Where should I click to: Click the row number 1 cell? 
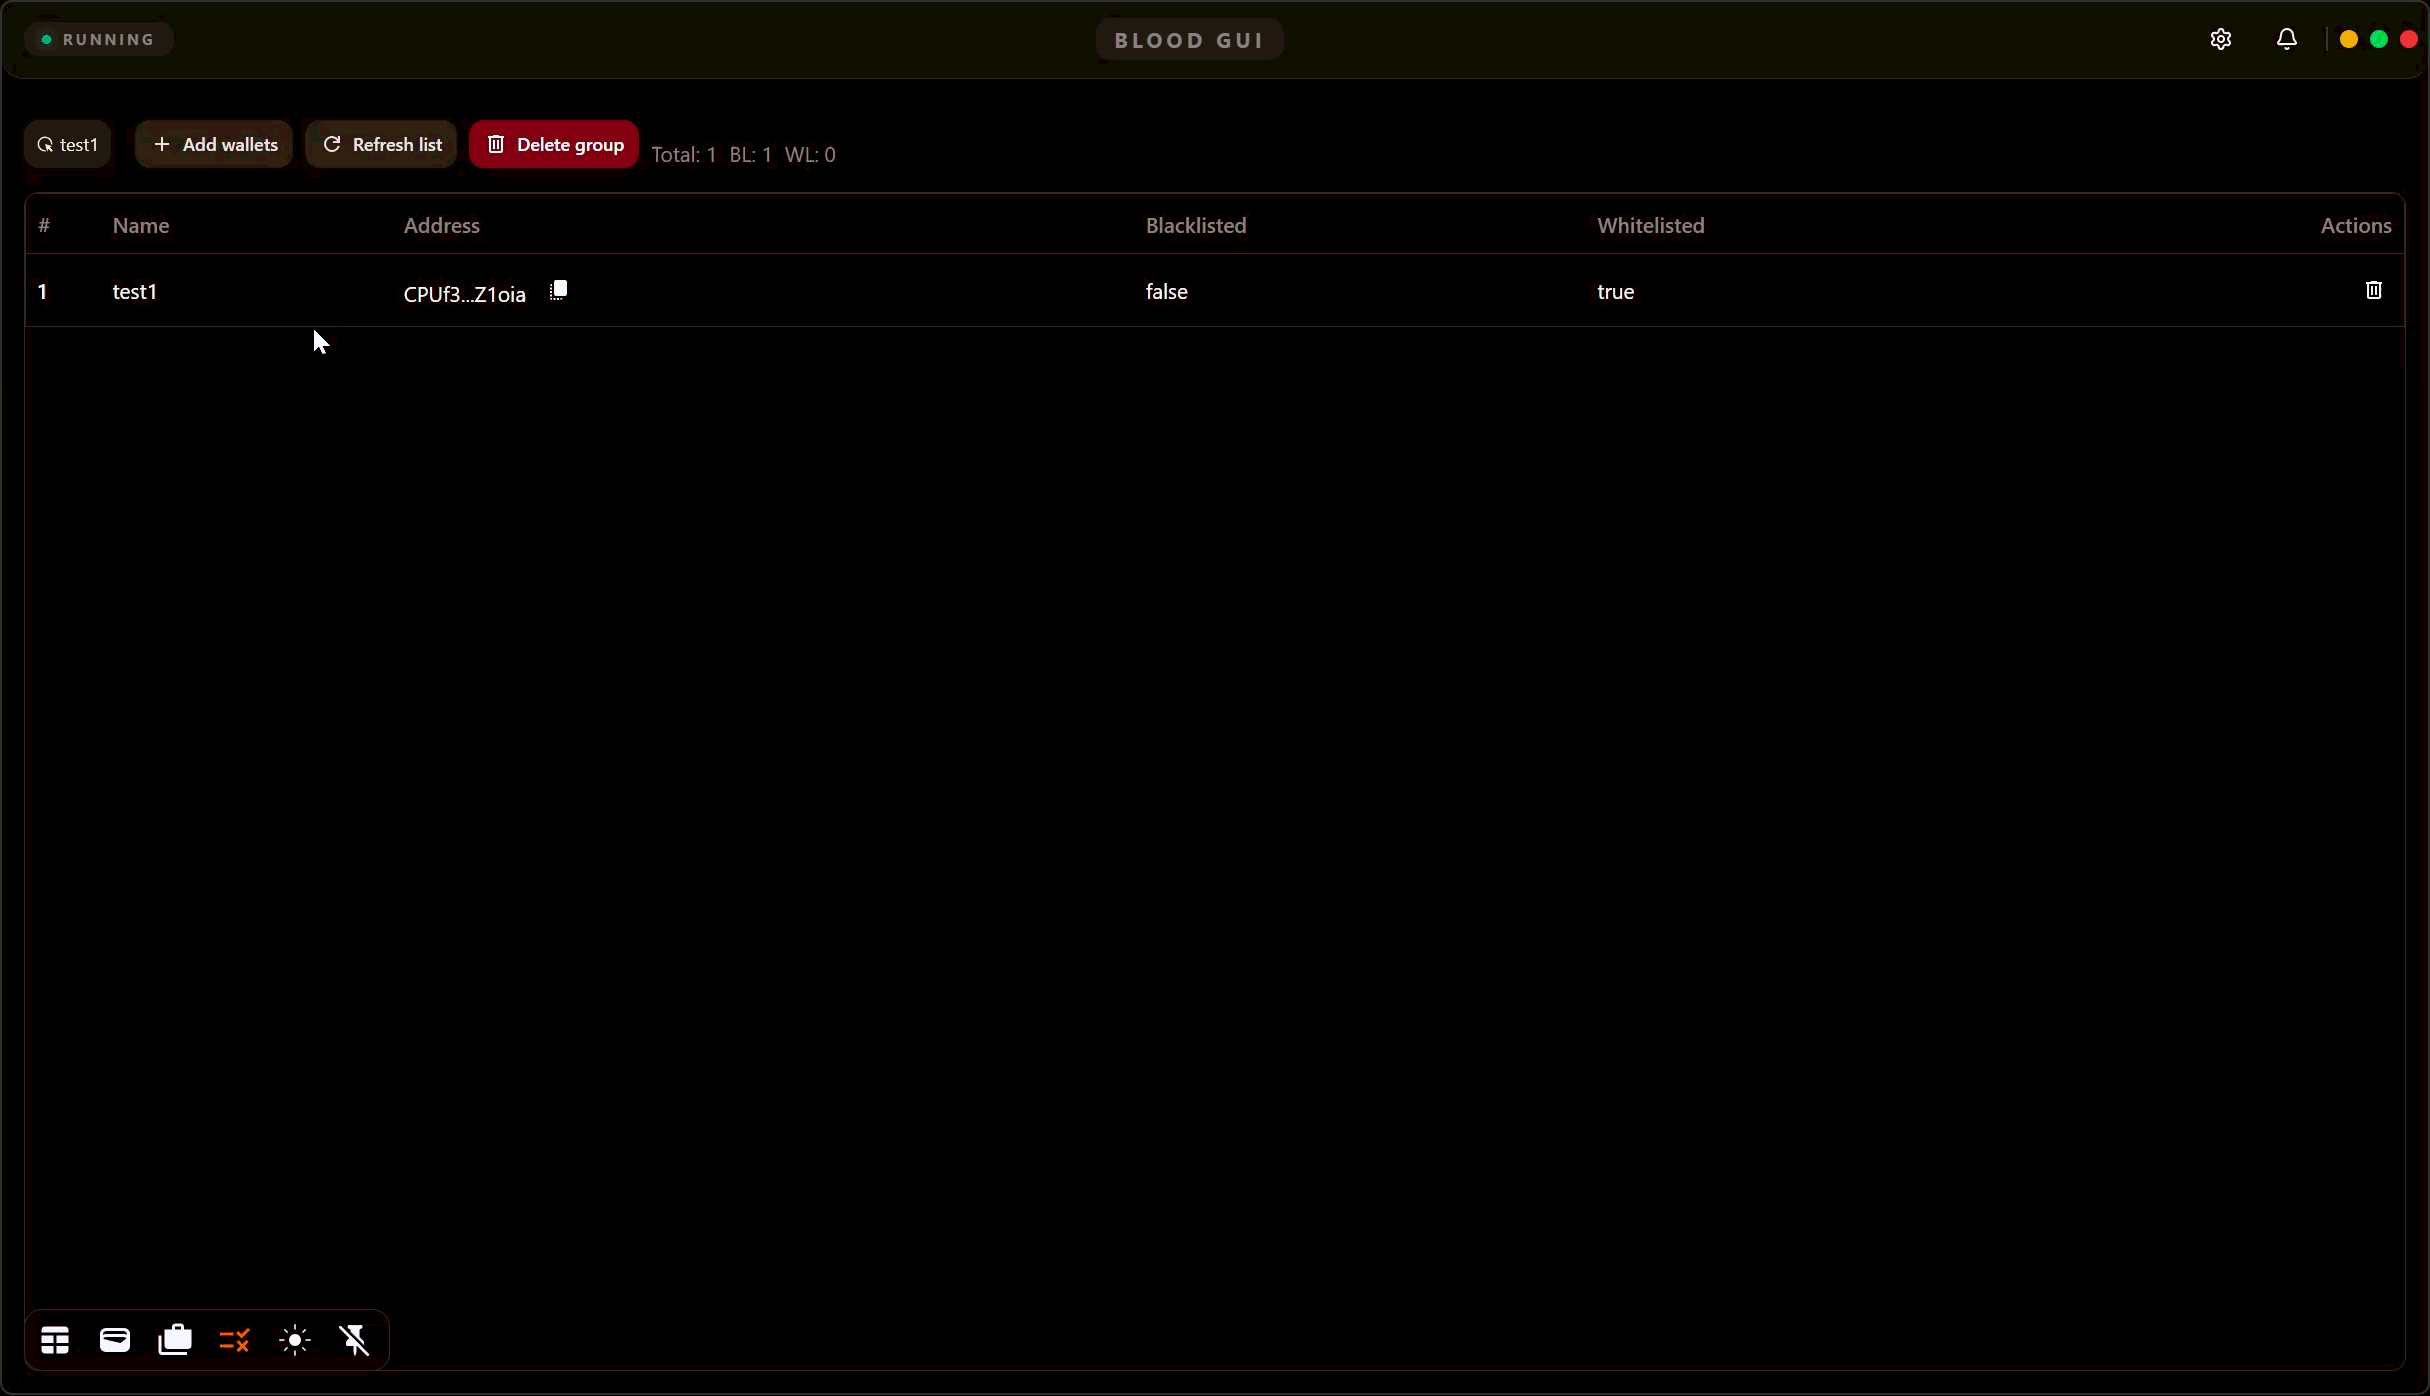pyautogui.click(x=42, y=291)
